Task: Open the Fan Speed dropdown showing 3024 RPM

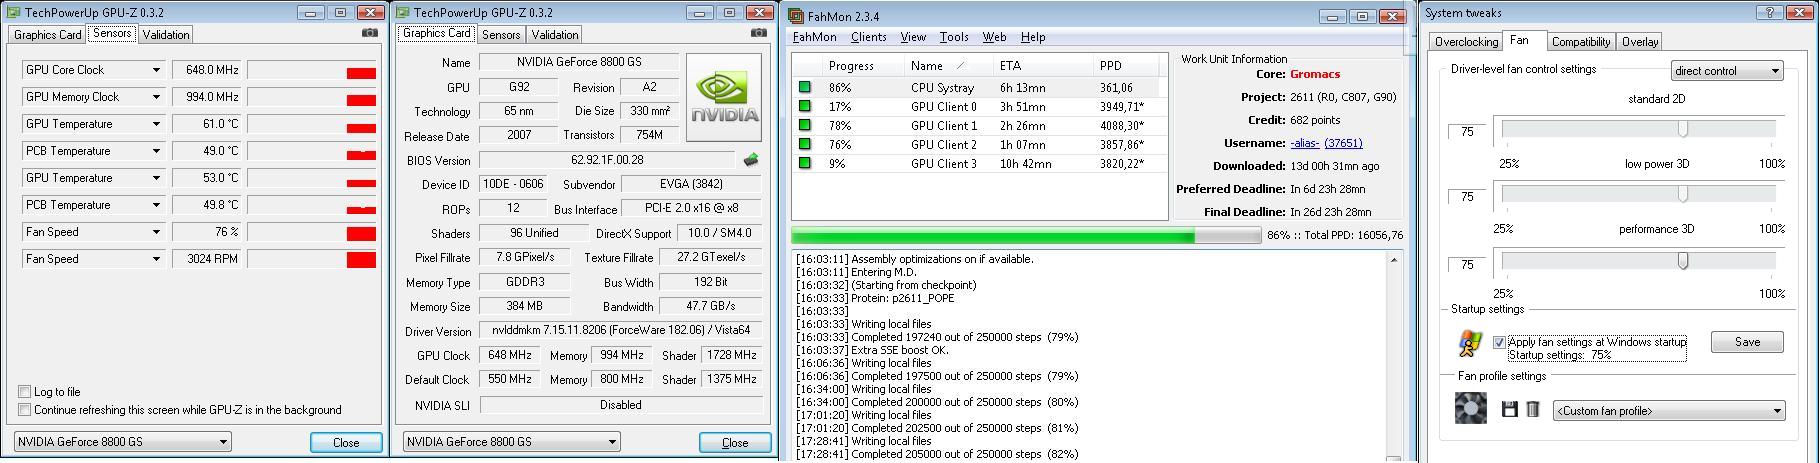Action: pos(156,259)
